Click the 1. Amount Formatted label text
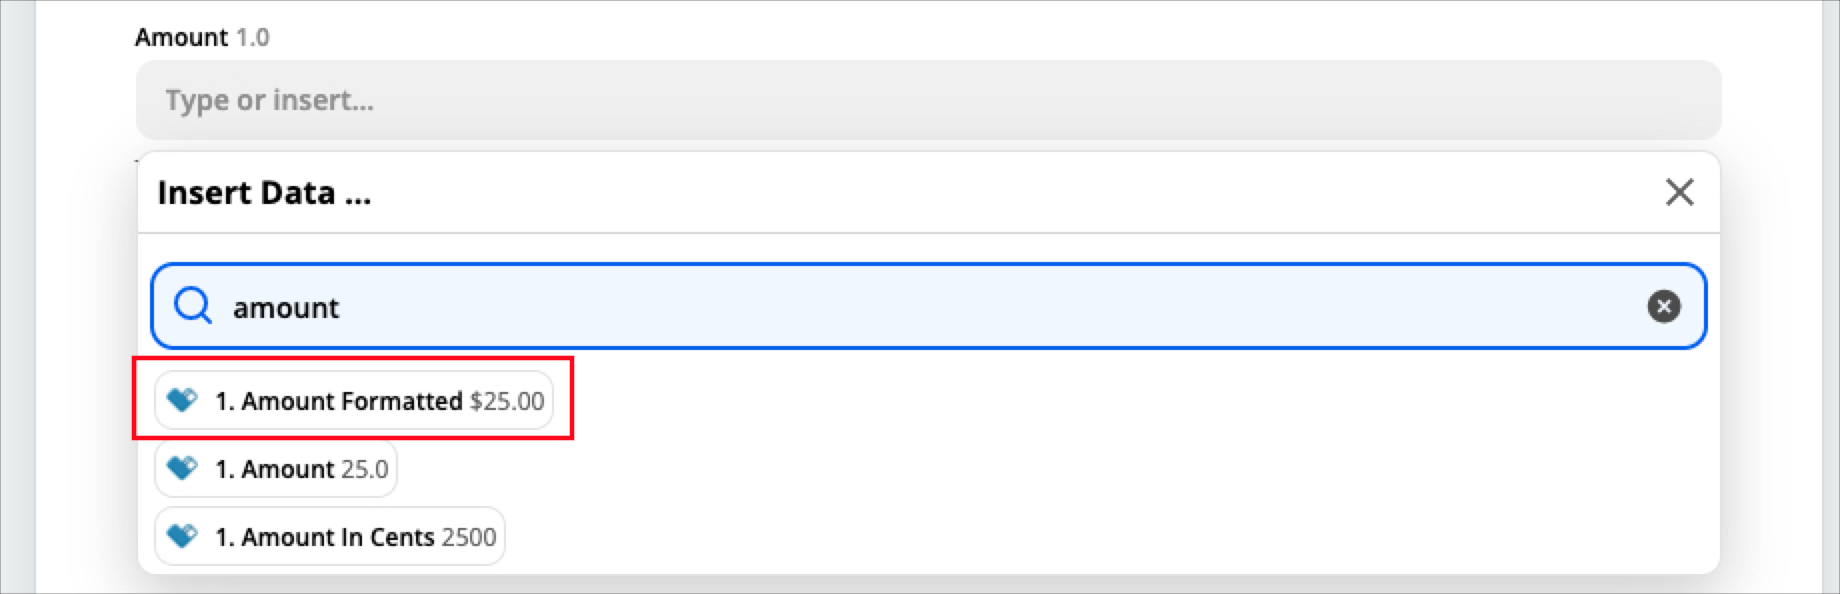The width and height of the screenshot is (1840, 594). 338,401
